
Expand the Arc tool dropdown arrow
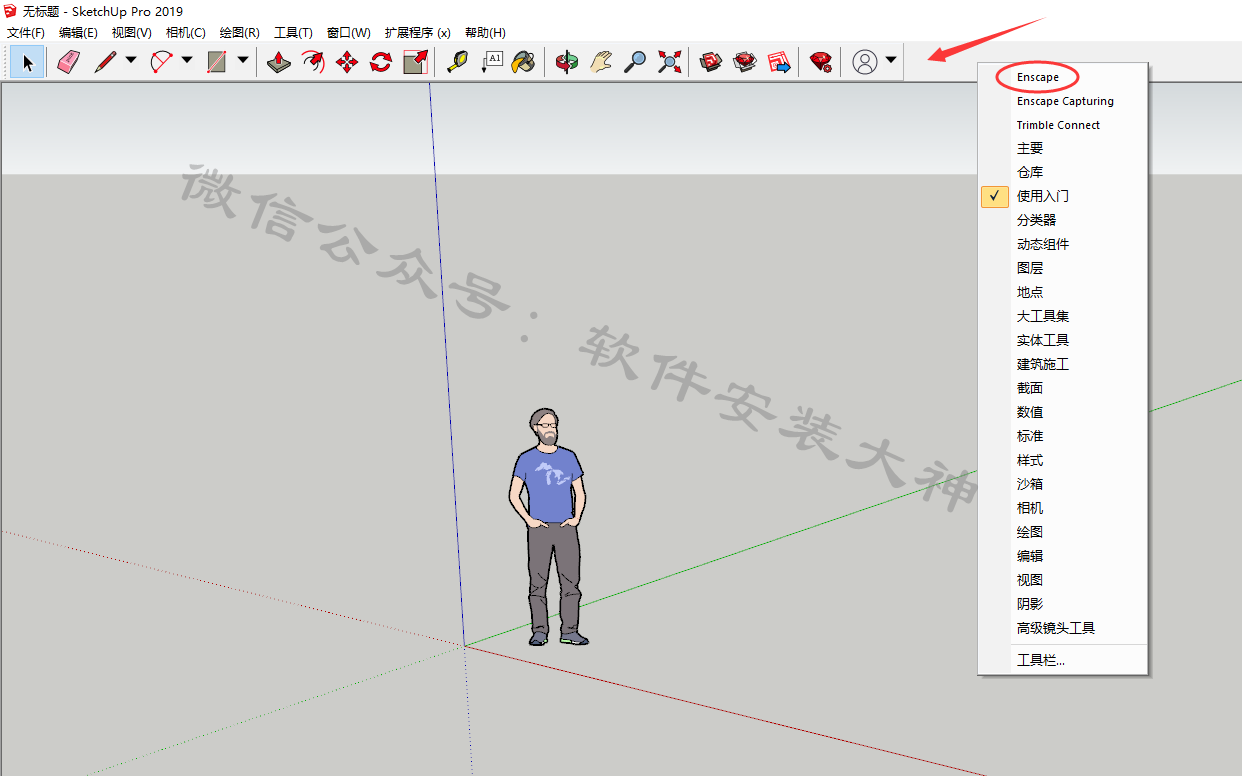(x=187, y=61)
